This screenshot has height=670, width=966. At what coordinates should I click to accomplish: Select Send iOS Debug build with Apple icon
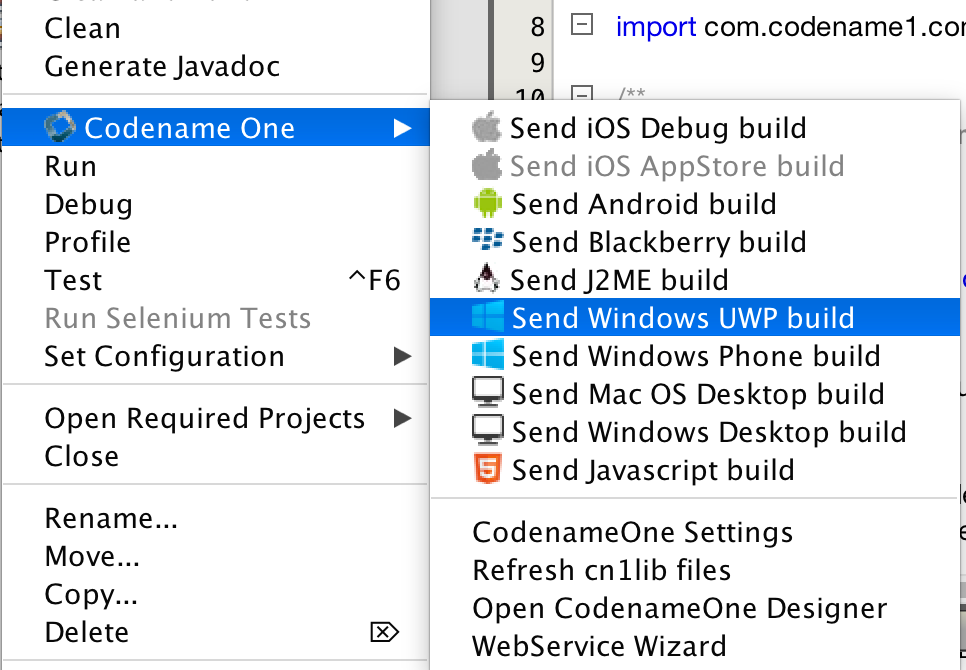(488, 128)
